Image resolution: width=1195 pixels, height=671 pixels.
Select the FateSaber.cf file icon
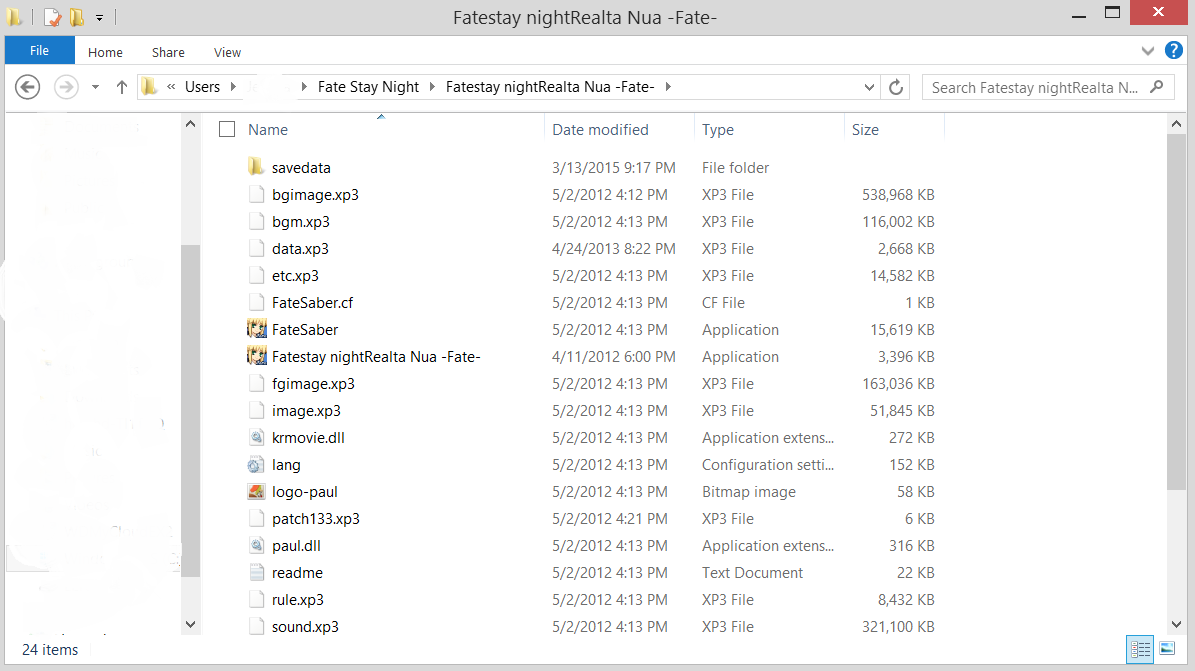click(257, 303)
